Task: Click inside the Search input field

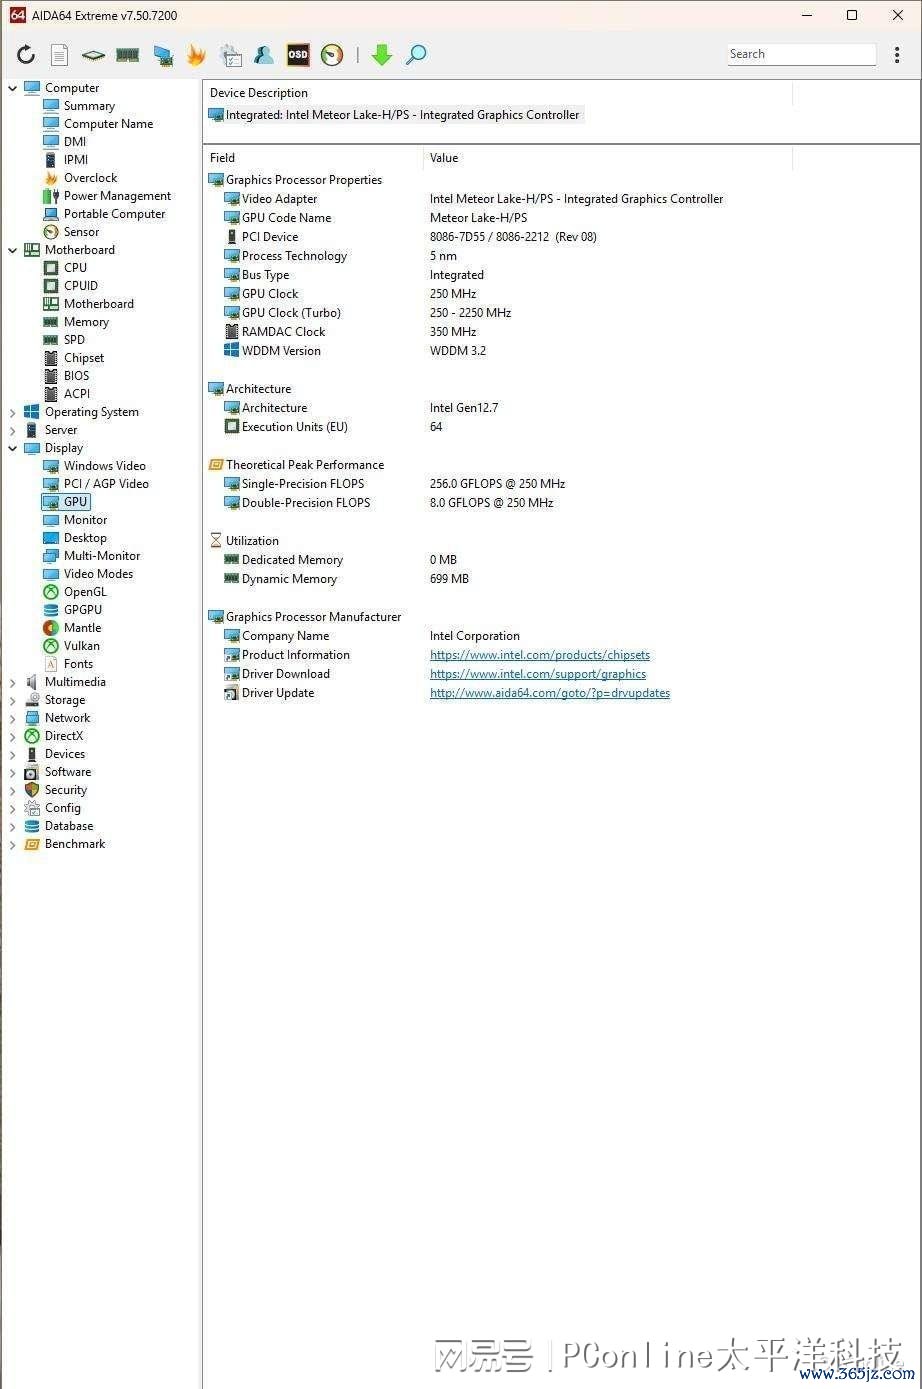Action: click(801, 54)
